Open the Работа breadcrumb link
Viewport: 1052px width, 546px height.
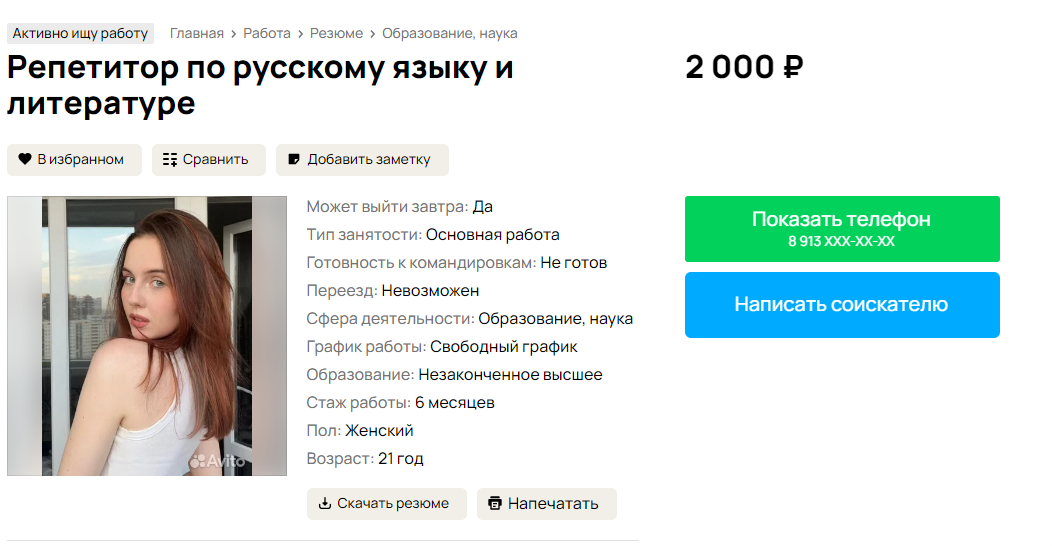267,33
